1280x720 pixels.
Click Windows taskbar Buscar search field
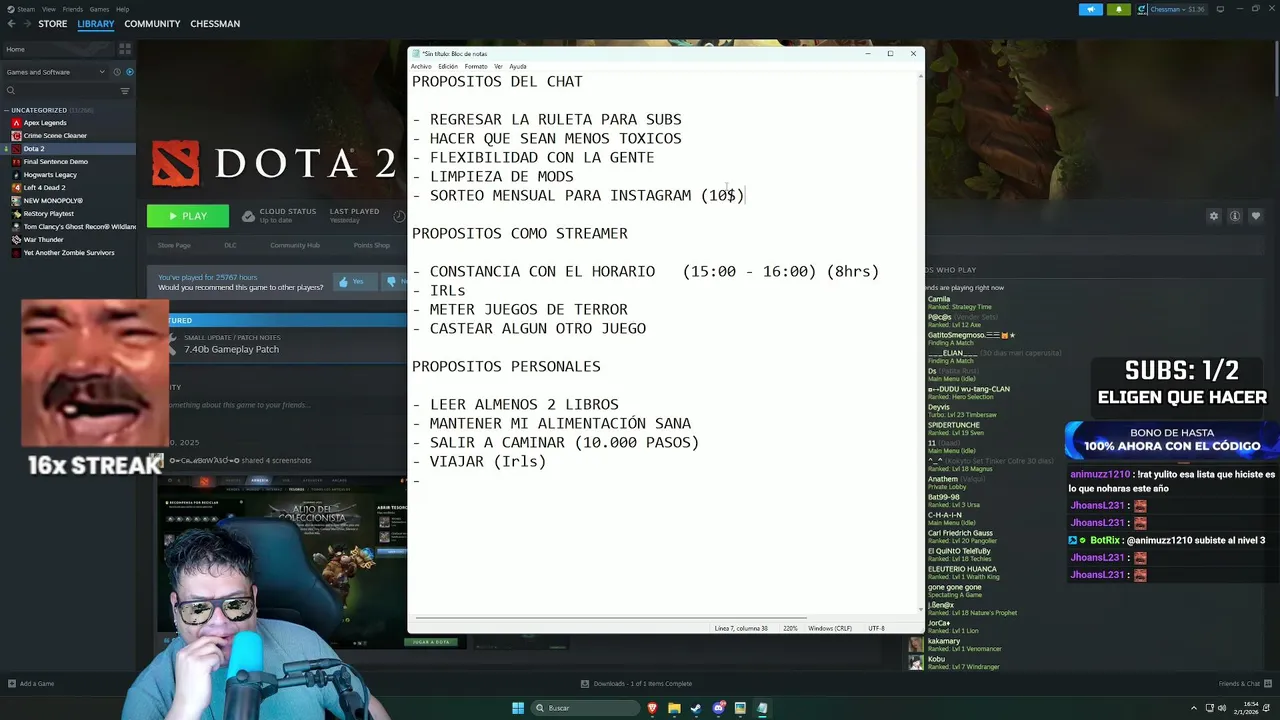[584, 708]
